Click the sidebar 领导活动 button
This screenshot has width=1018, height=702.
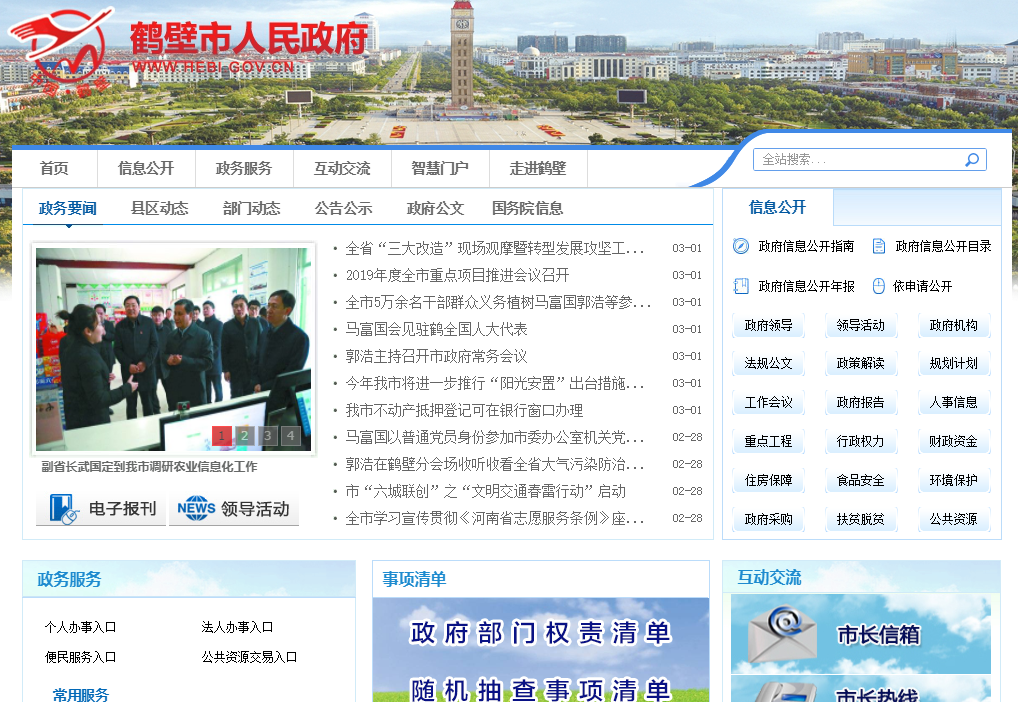tap(861, 325)
